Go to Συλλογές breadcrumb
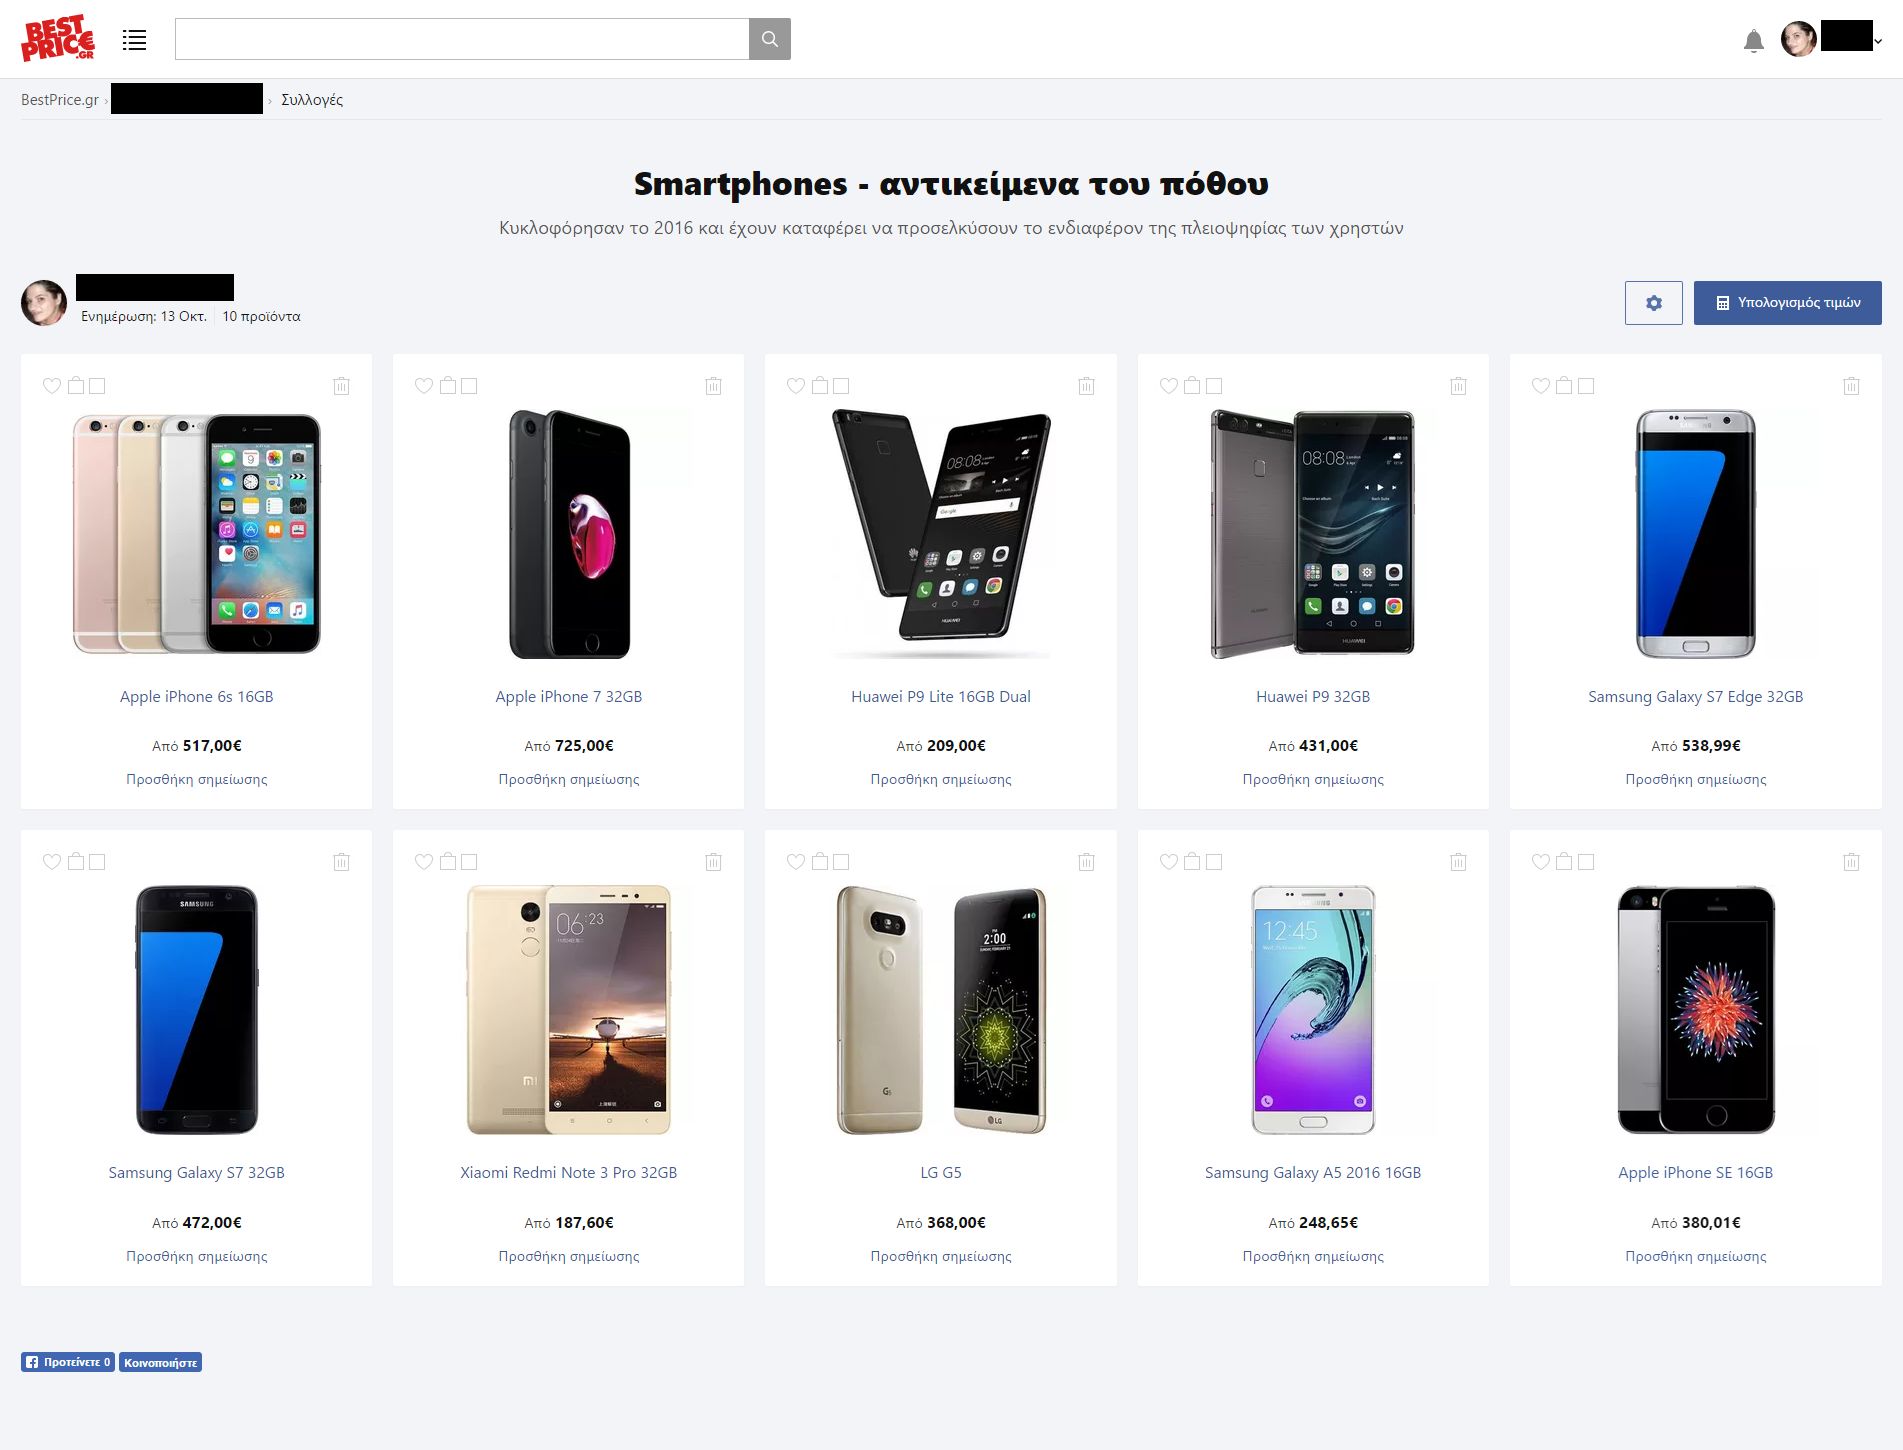This screenshot has width=1903, height=1450. [x=312, y=99]
